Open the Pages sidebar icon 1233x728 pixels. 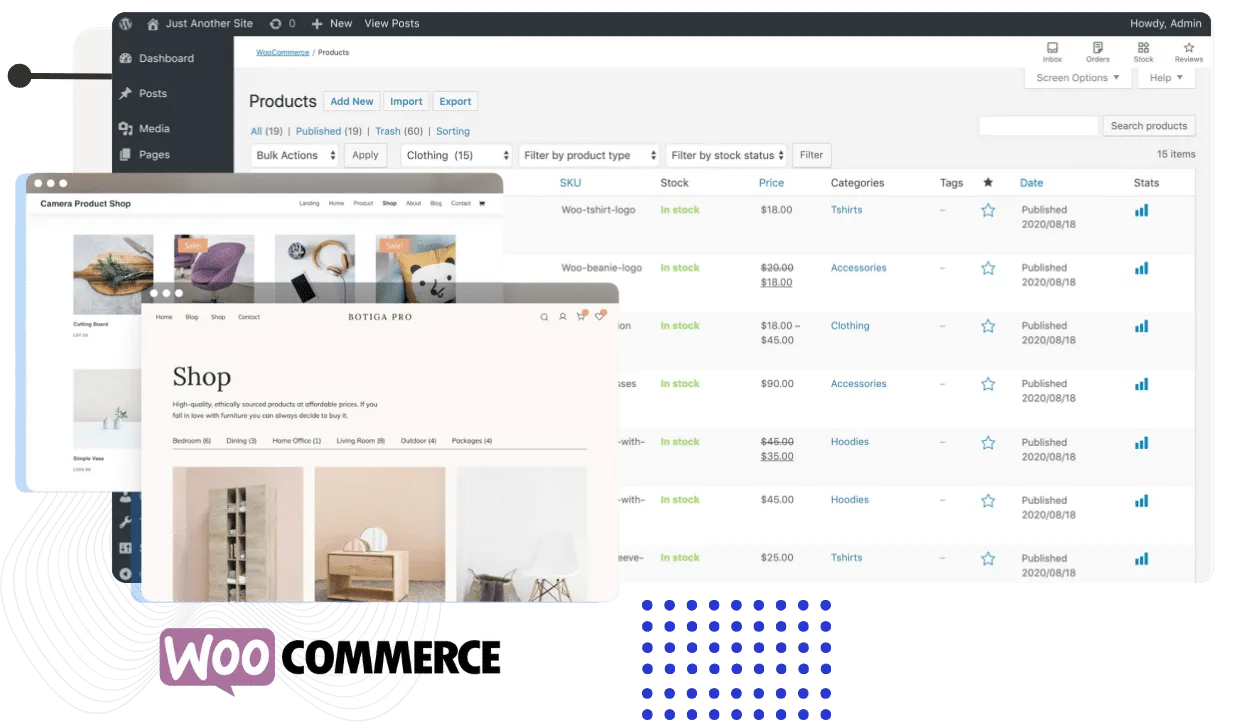126,155
